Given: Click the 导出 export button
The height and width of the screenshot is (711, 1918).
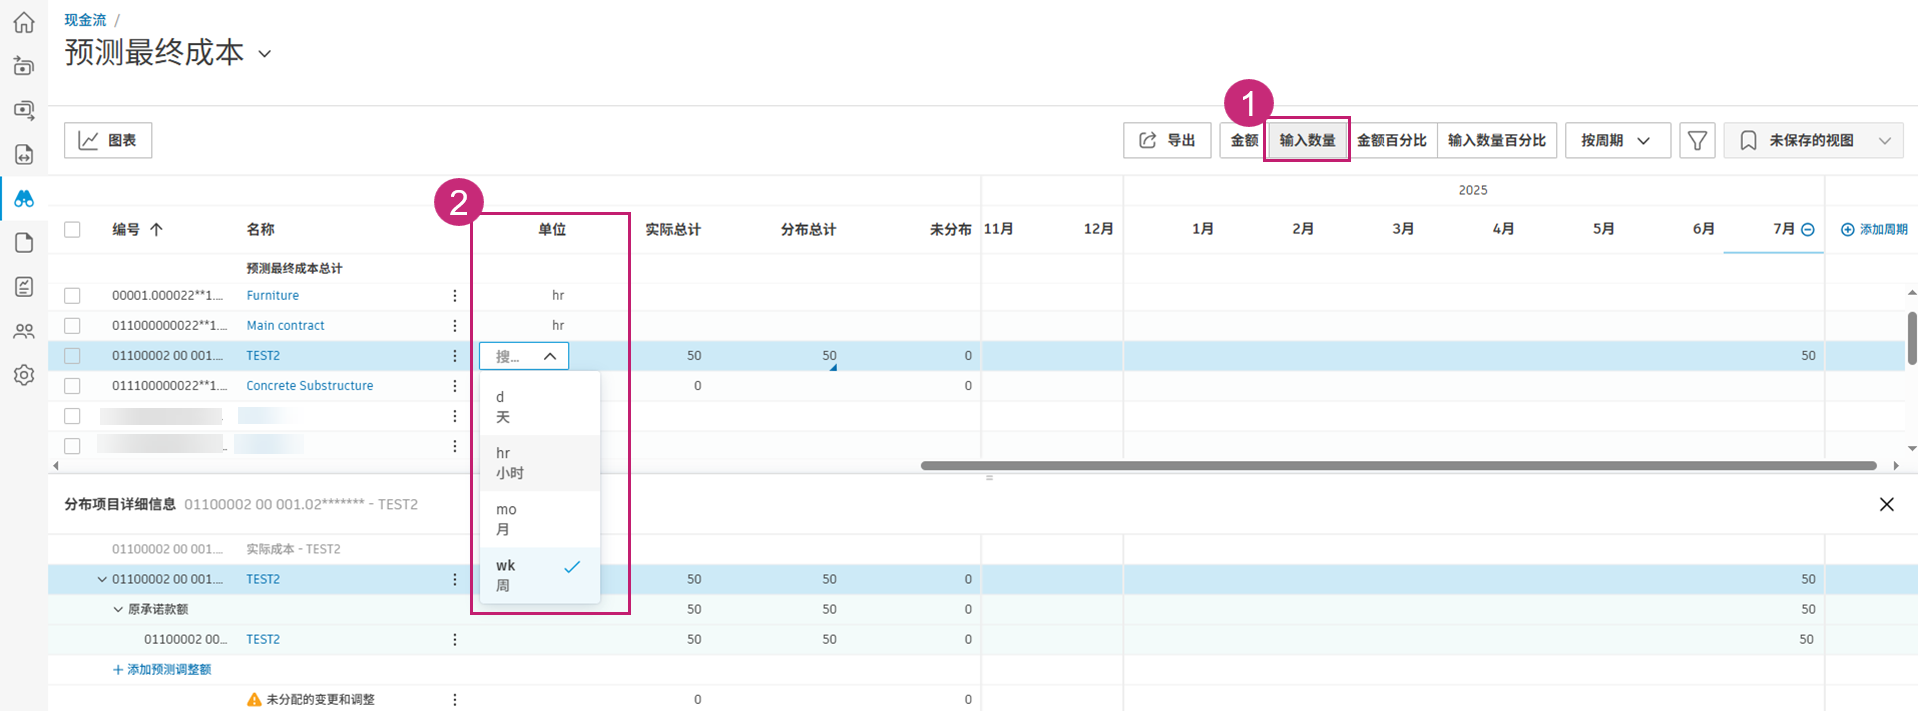Looking at the screenshot, I should coord(1167,140).
